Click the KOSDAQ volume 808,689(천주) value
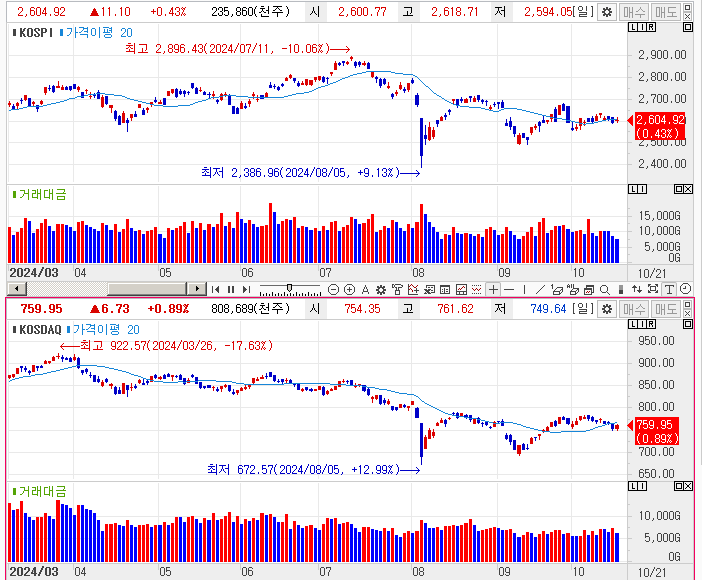Screen dimensions: 702x580 (x=250, y=309)
